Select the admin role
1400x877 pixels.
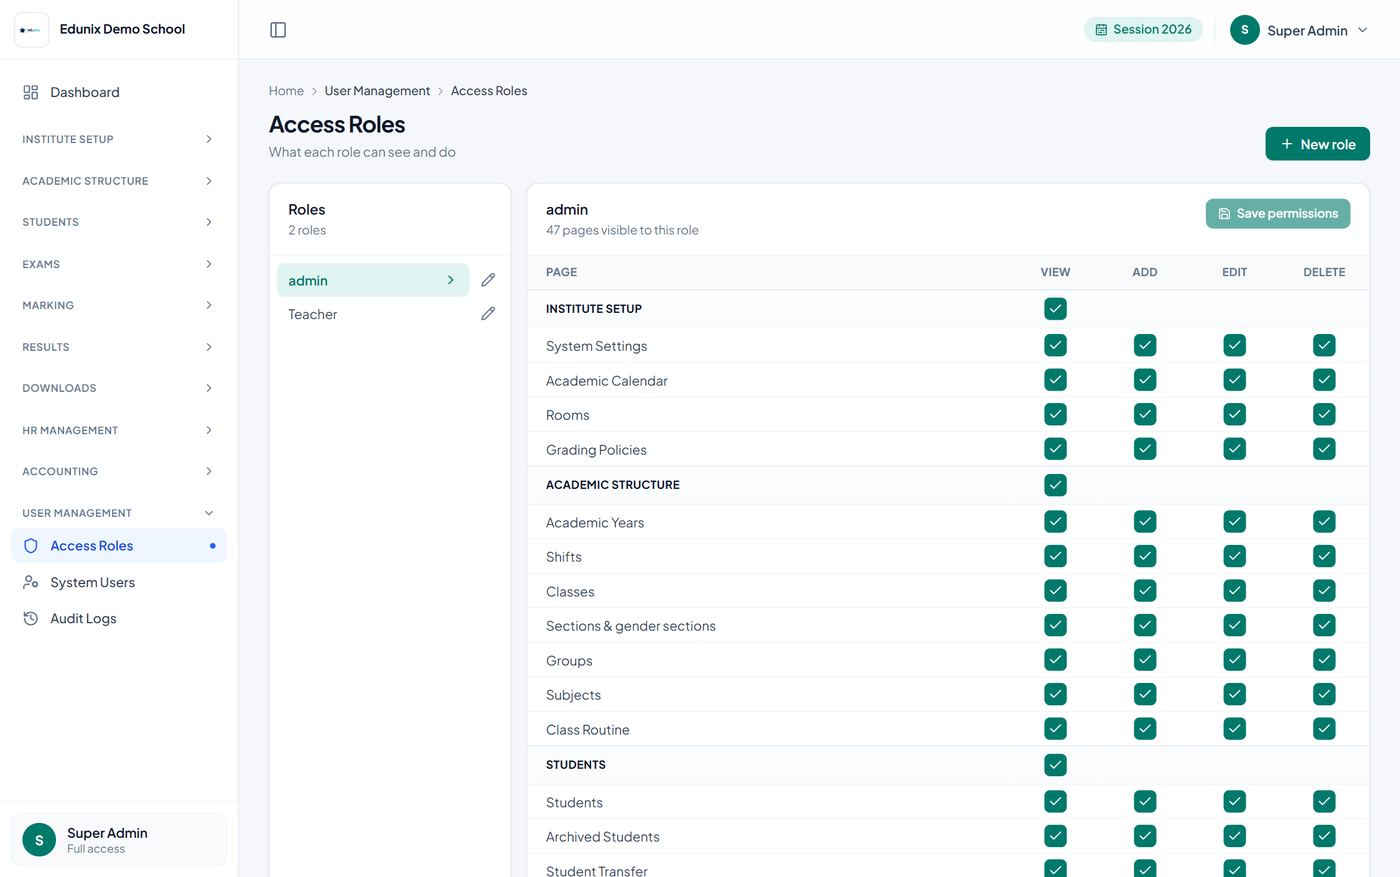click(372, 280)
